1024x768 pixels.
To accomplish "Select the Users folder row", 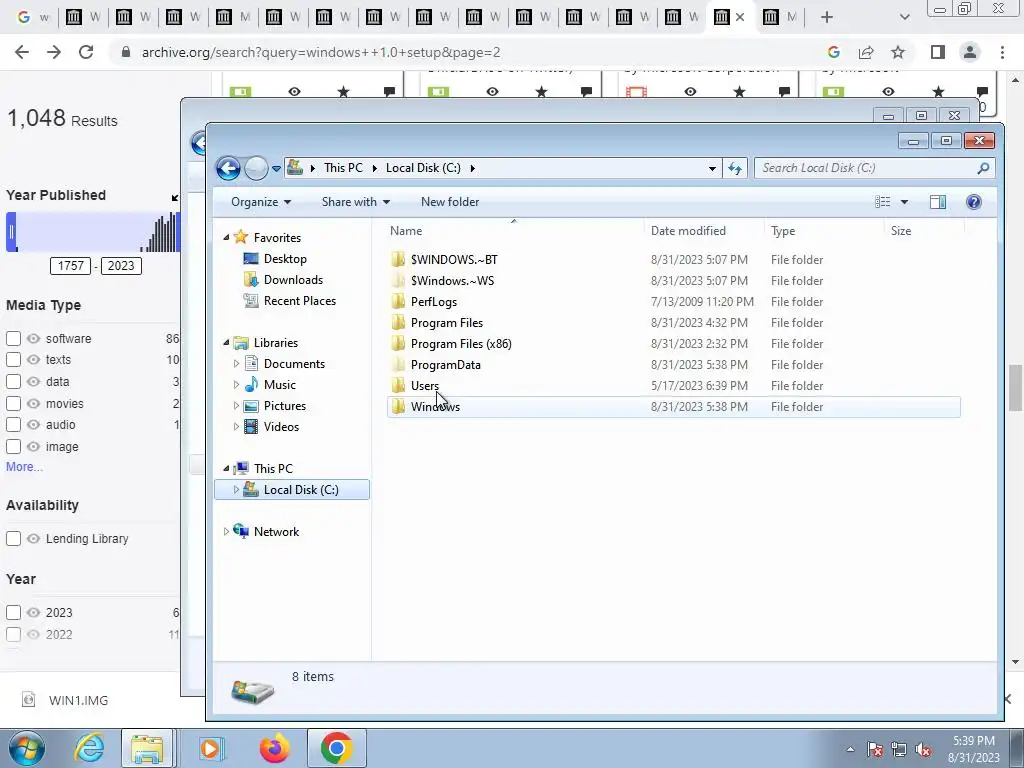I will click(673, 385).
